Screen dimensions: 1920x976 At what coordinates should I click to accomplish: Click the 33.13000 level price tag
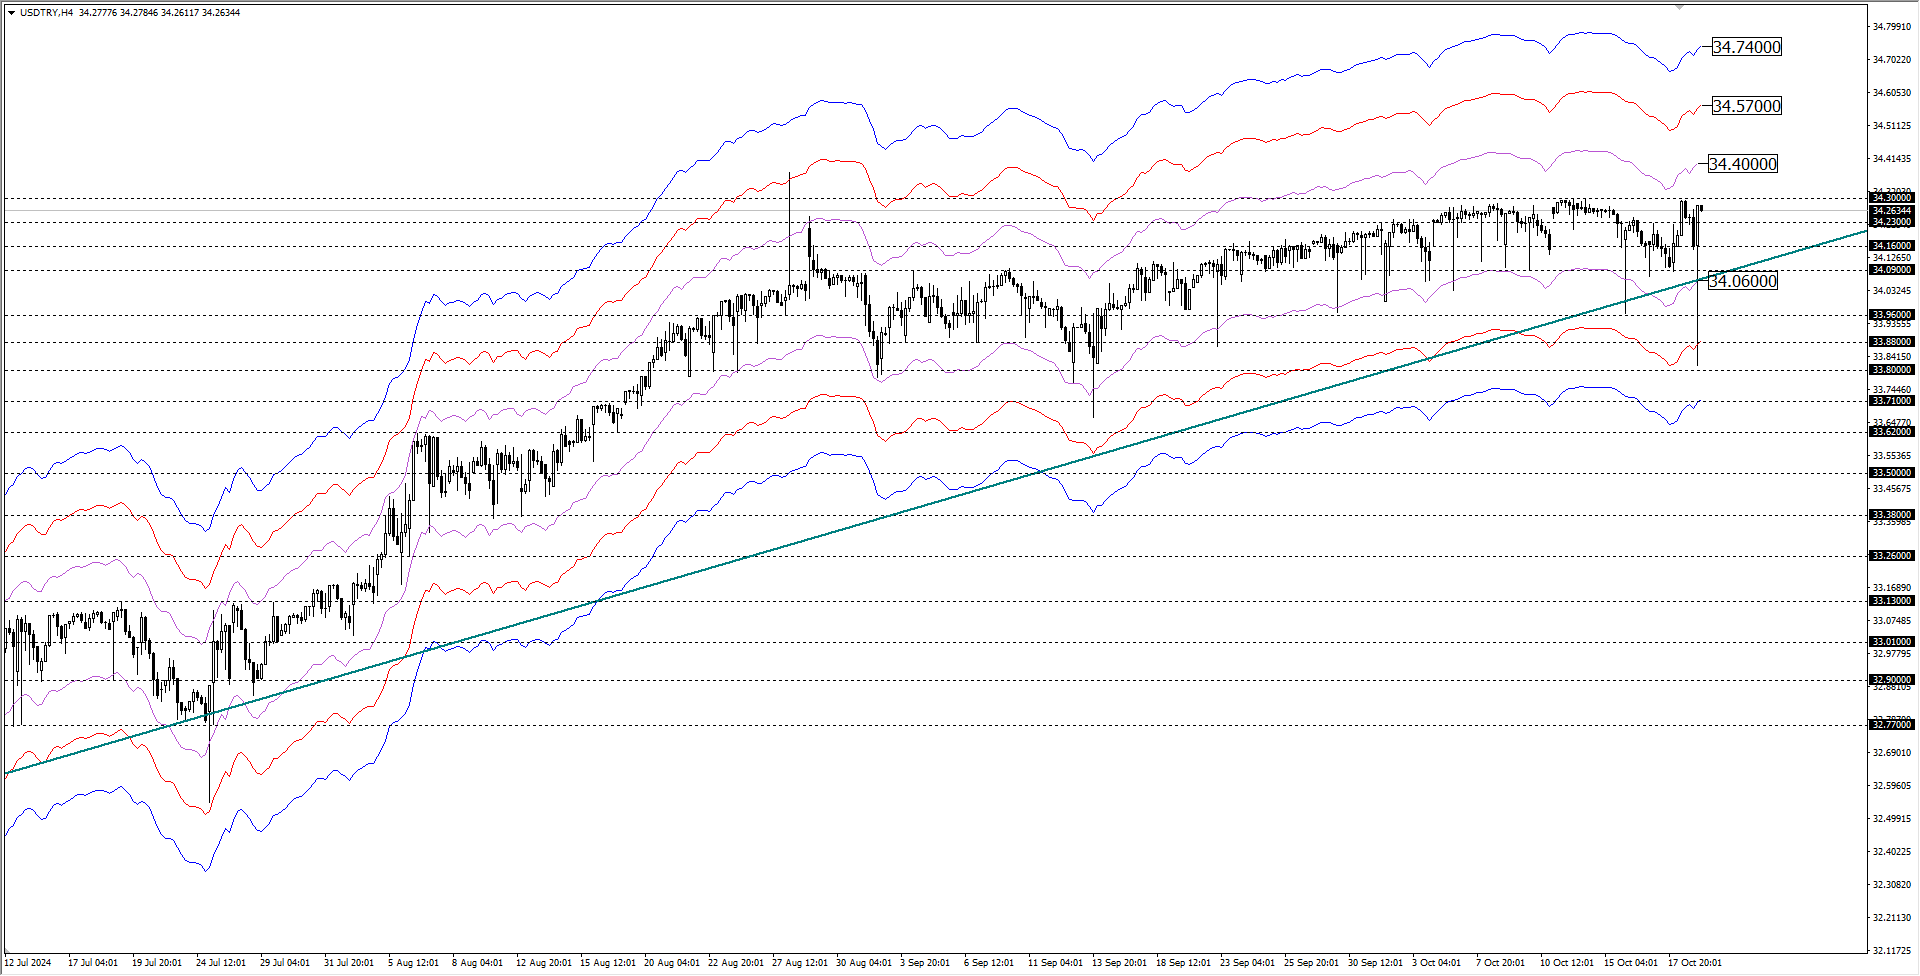(x=1892, y=601)
